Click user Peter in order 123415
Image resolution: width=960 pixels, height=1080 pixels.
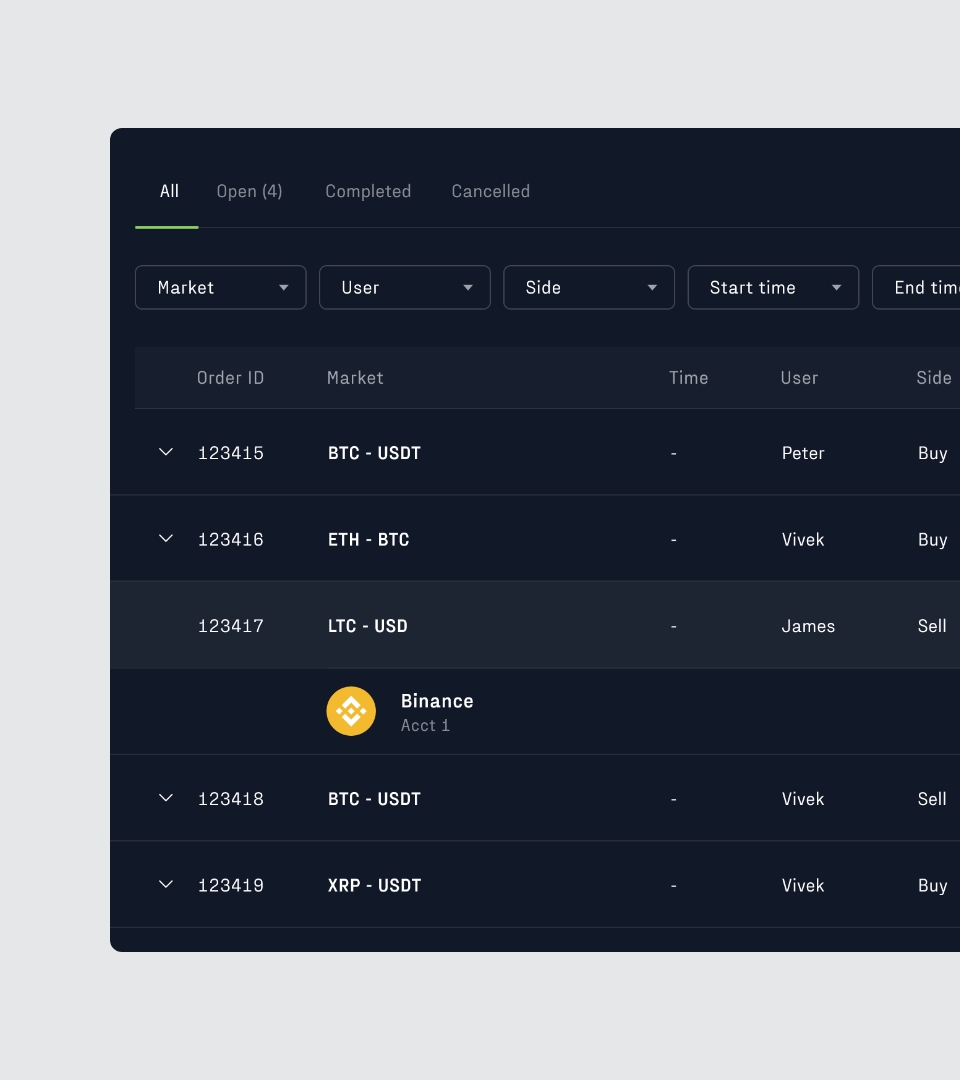tap(803, 453)
